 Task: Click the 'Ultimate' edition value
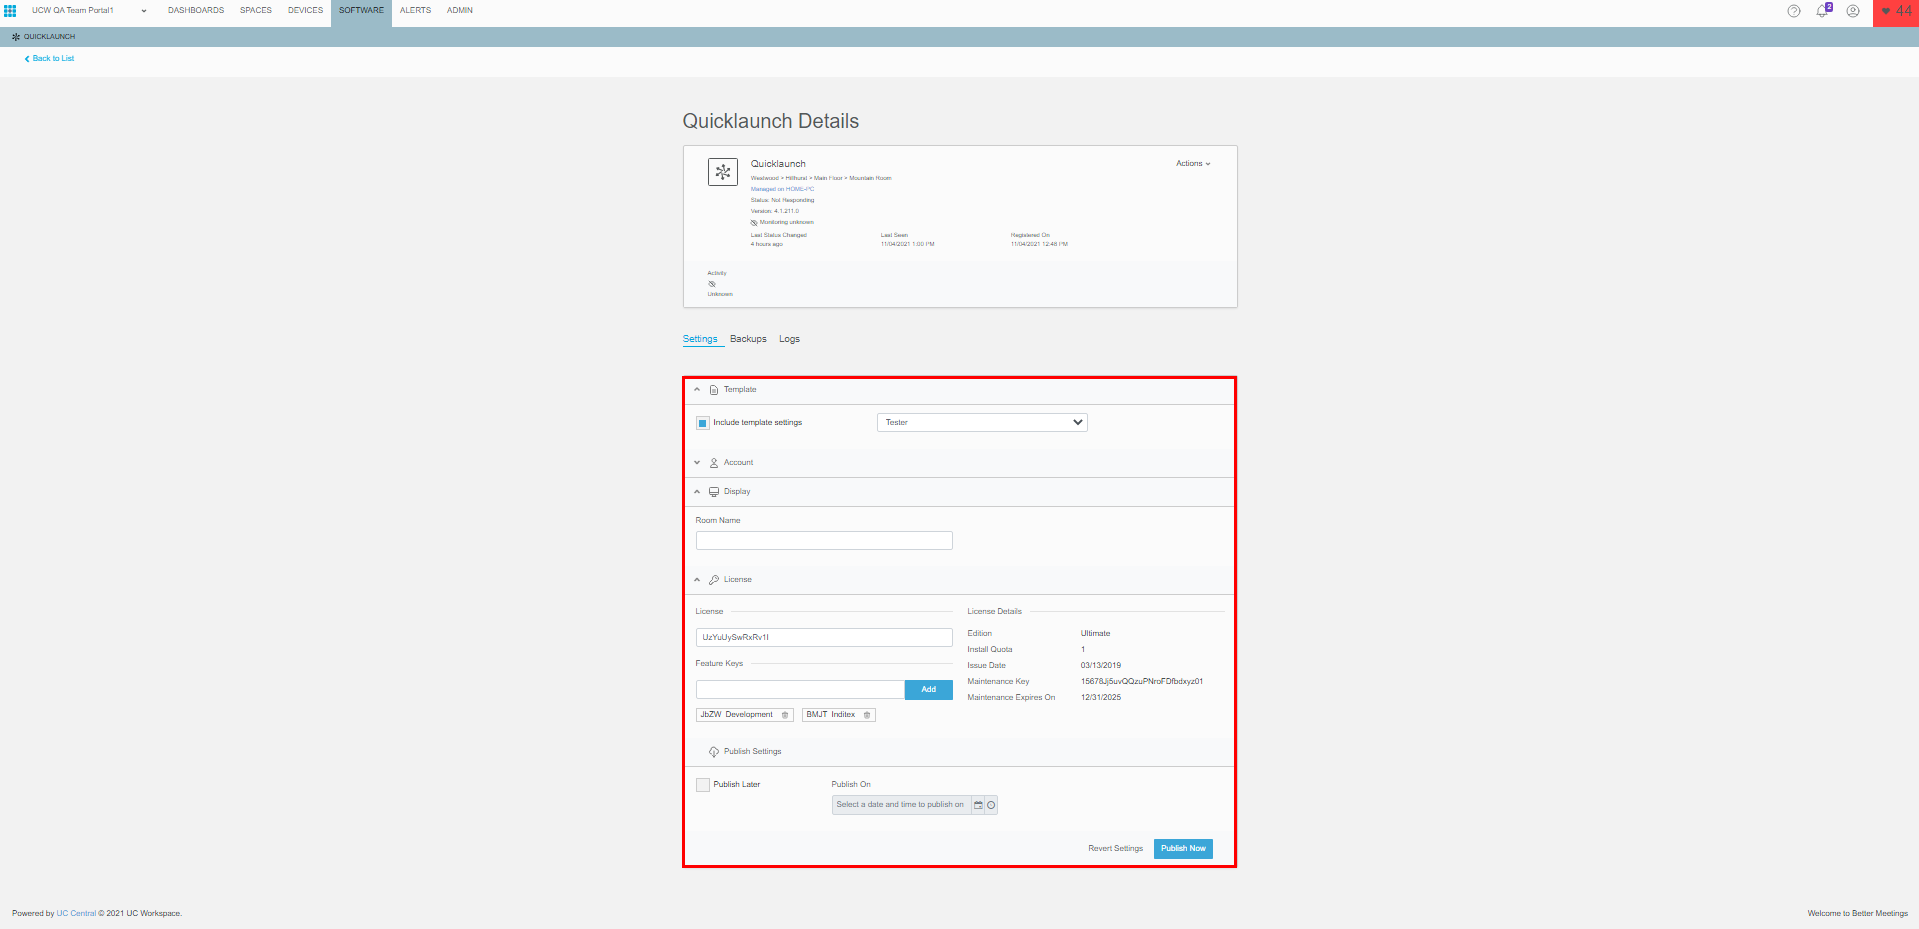click(x=1095, y=634)
